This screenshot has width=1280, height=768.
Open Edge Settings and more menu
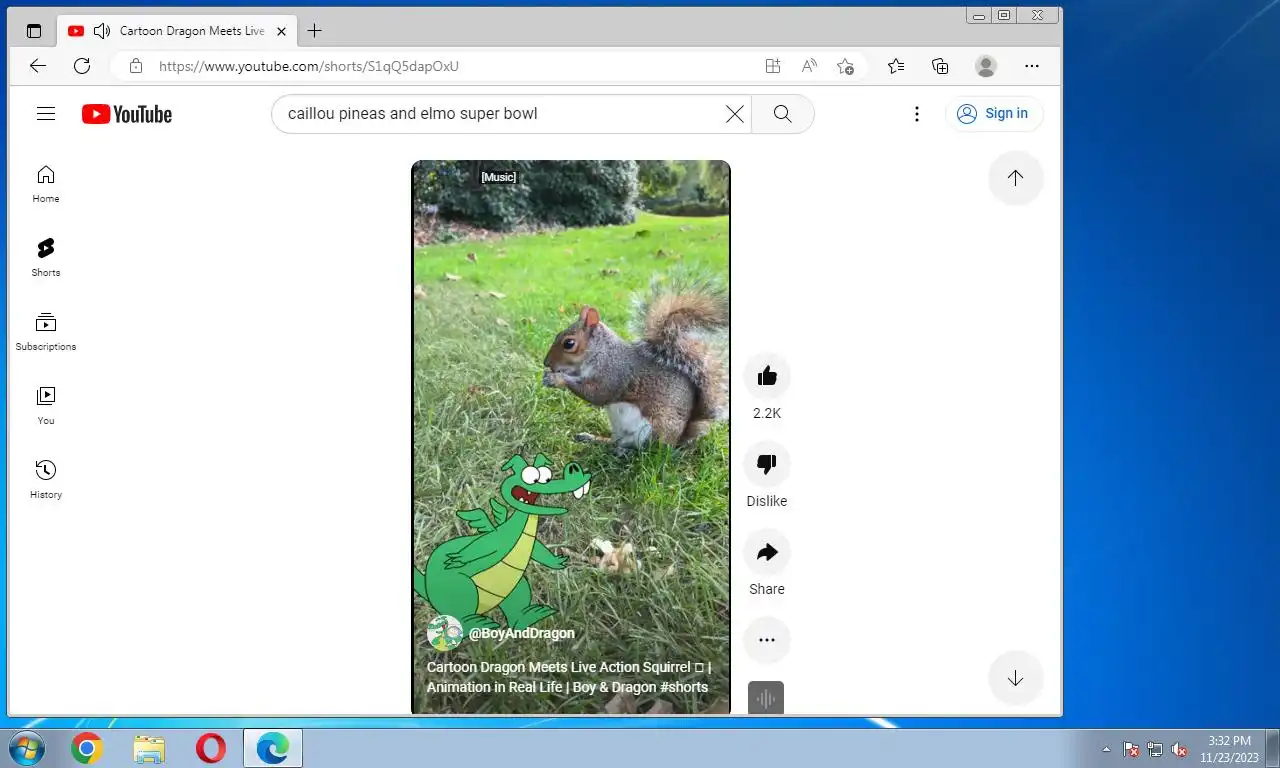tap(1032, 66)
